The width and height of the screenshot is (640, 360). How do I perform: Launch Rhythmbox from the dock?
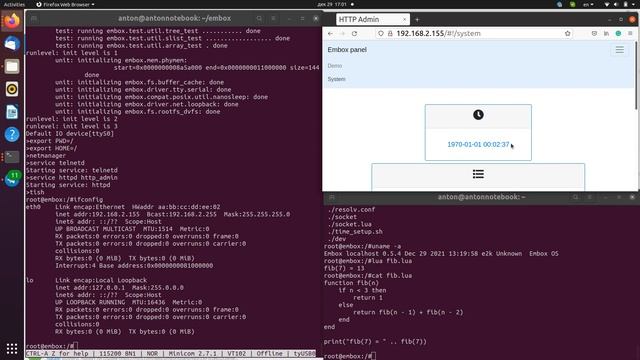click(x=12, y=89)
